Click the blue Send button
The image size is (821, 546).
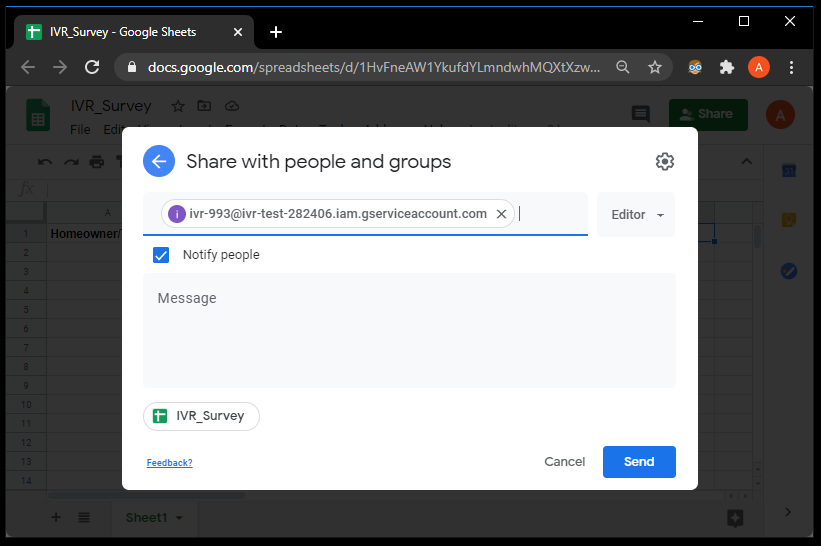pos(639,462)
